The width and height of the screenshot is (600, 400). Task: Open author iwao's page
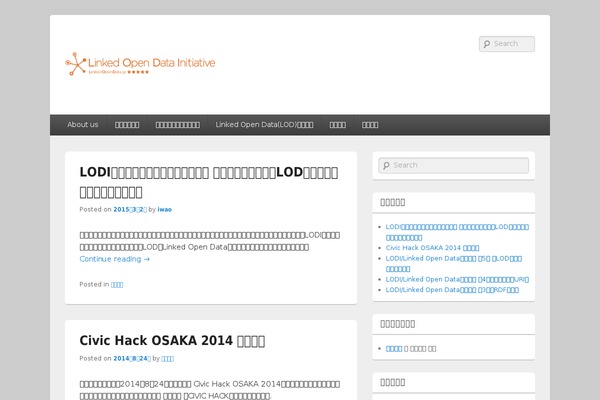point(165,209)
